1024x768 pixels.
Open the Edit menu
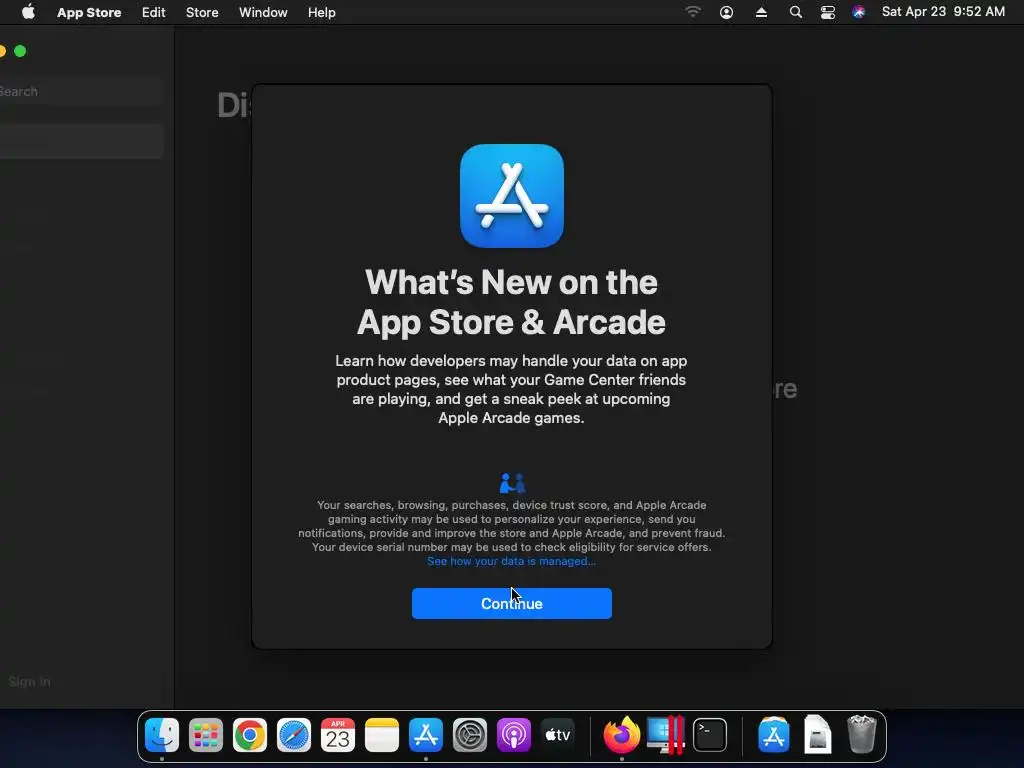pos(153,12)
